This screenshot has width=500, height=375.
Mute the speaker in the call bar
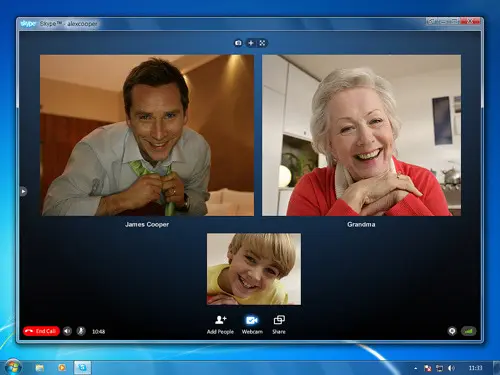tap(67, 331)
